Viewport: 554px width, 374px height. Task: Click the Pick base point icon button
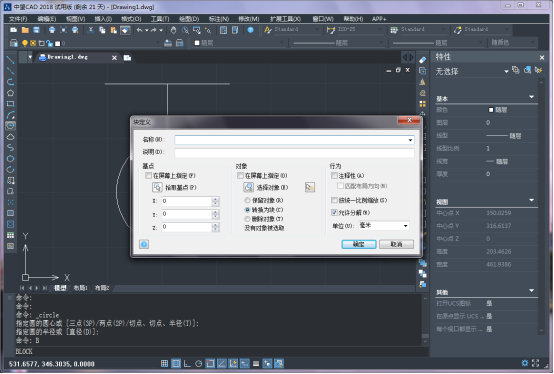pos(157,188)
